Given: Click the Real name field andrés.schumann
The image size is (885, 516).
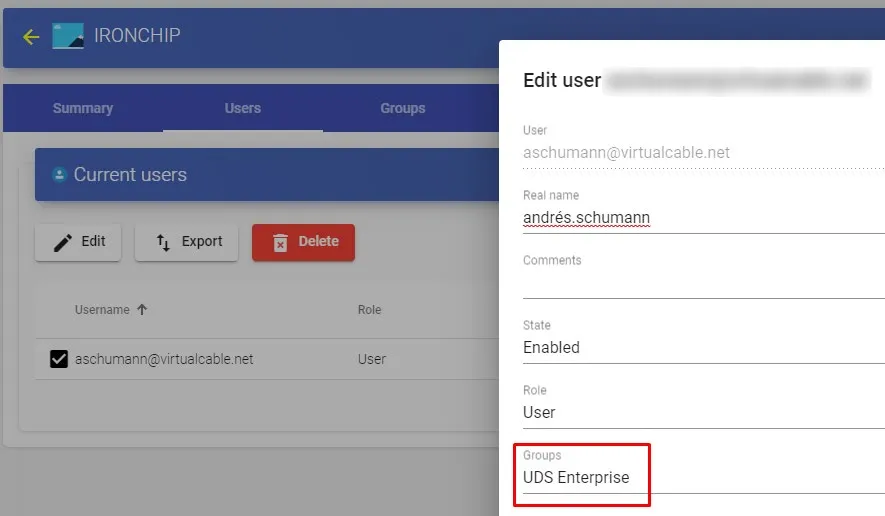Looking at the screenshot, I should [x=704, y=218].
